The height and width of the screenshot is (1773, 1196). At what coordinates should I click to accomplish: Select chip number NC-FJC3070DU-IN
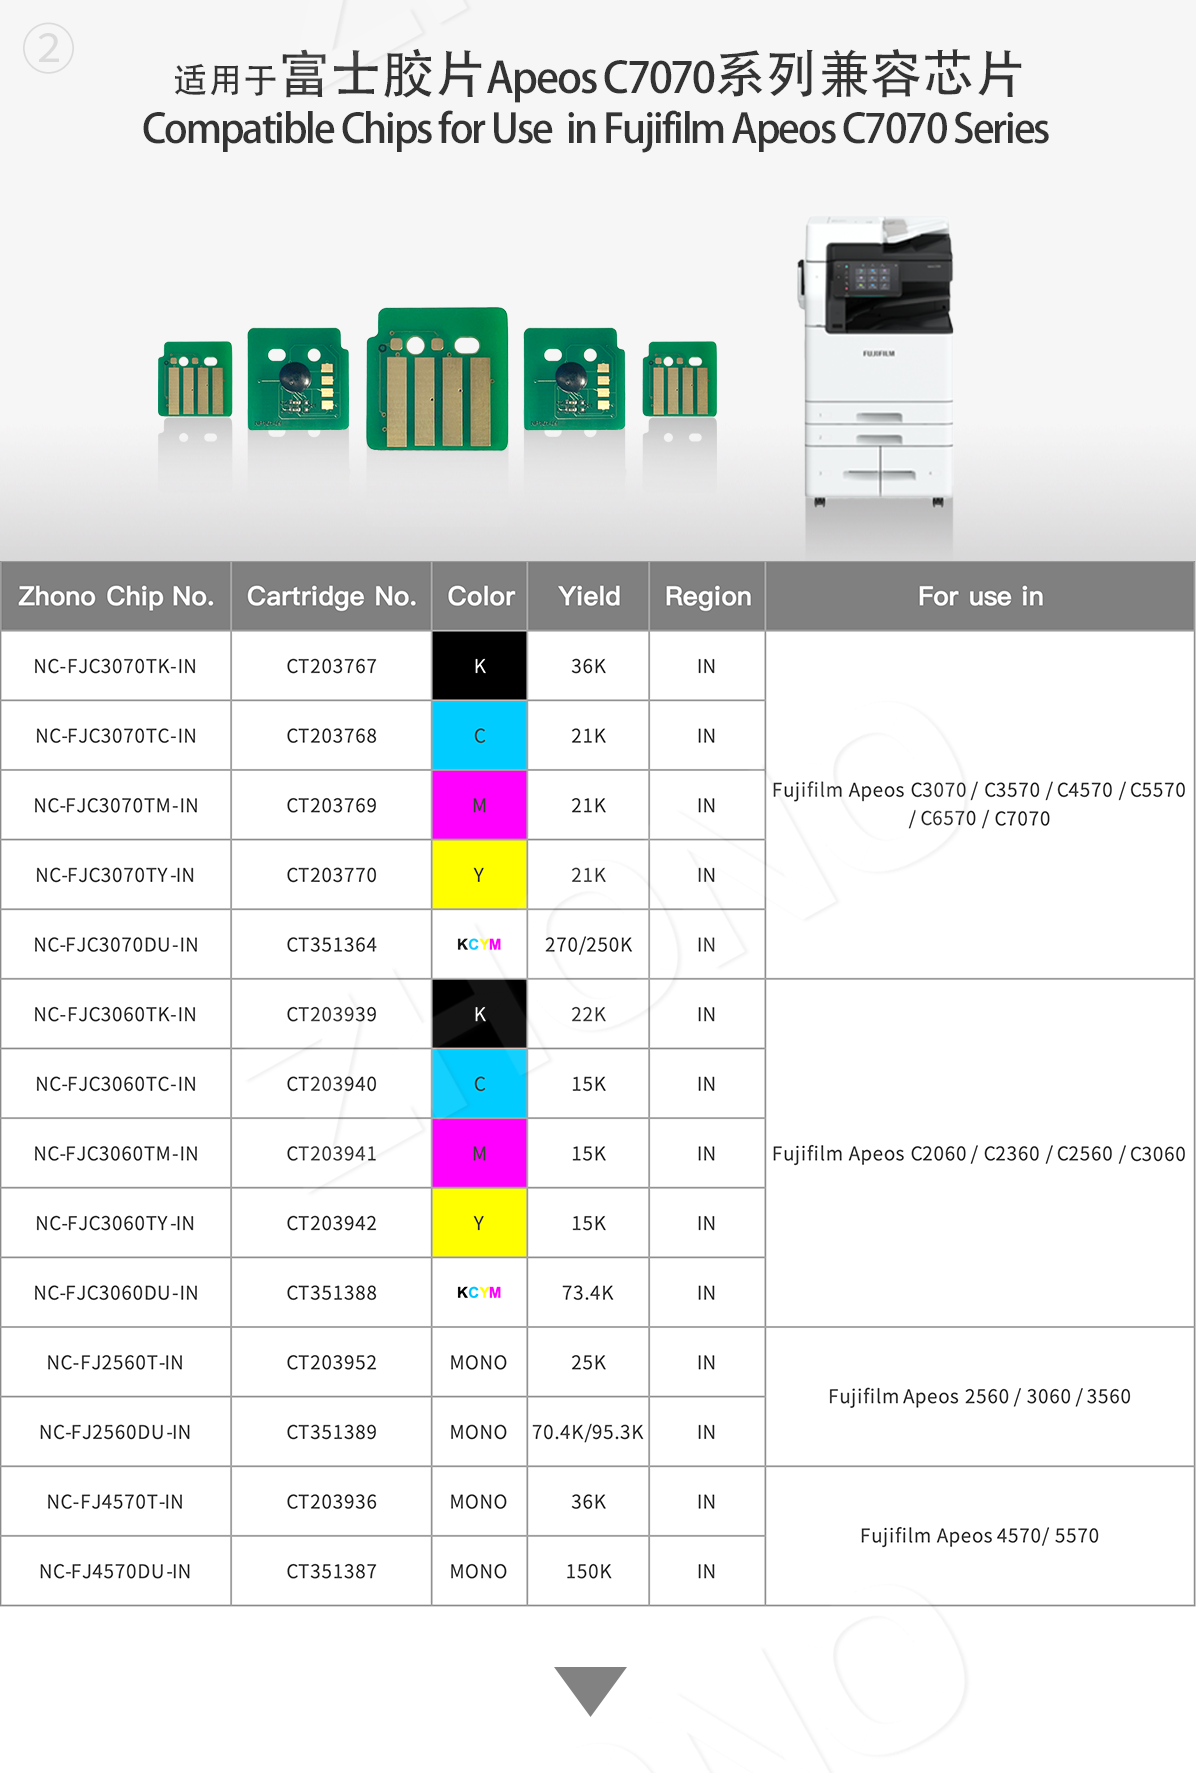[x=115, y=945]
